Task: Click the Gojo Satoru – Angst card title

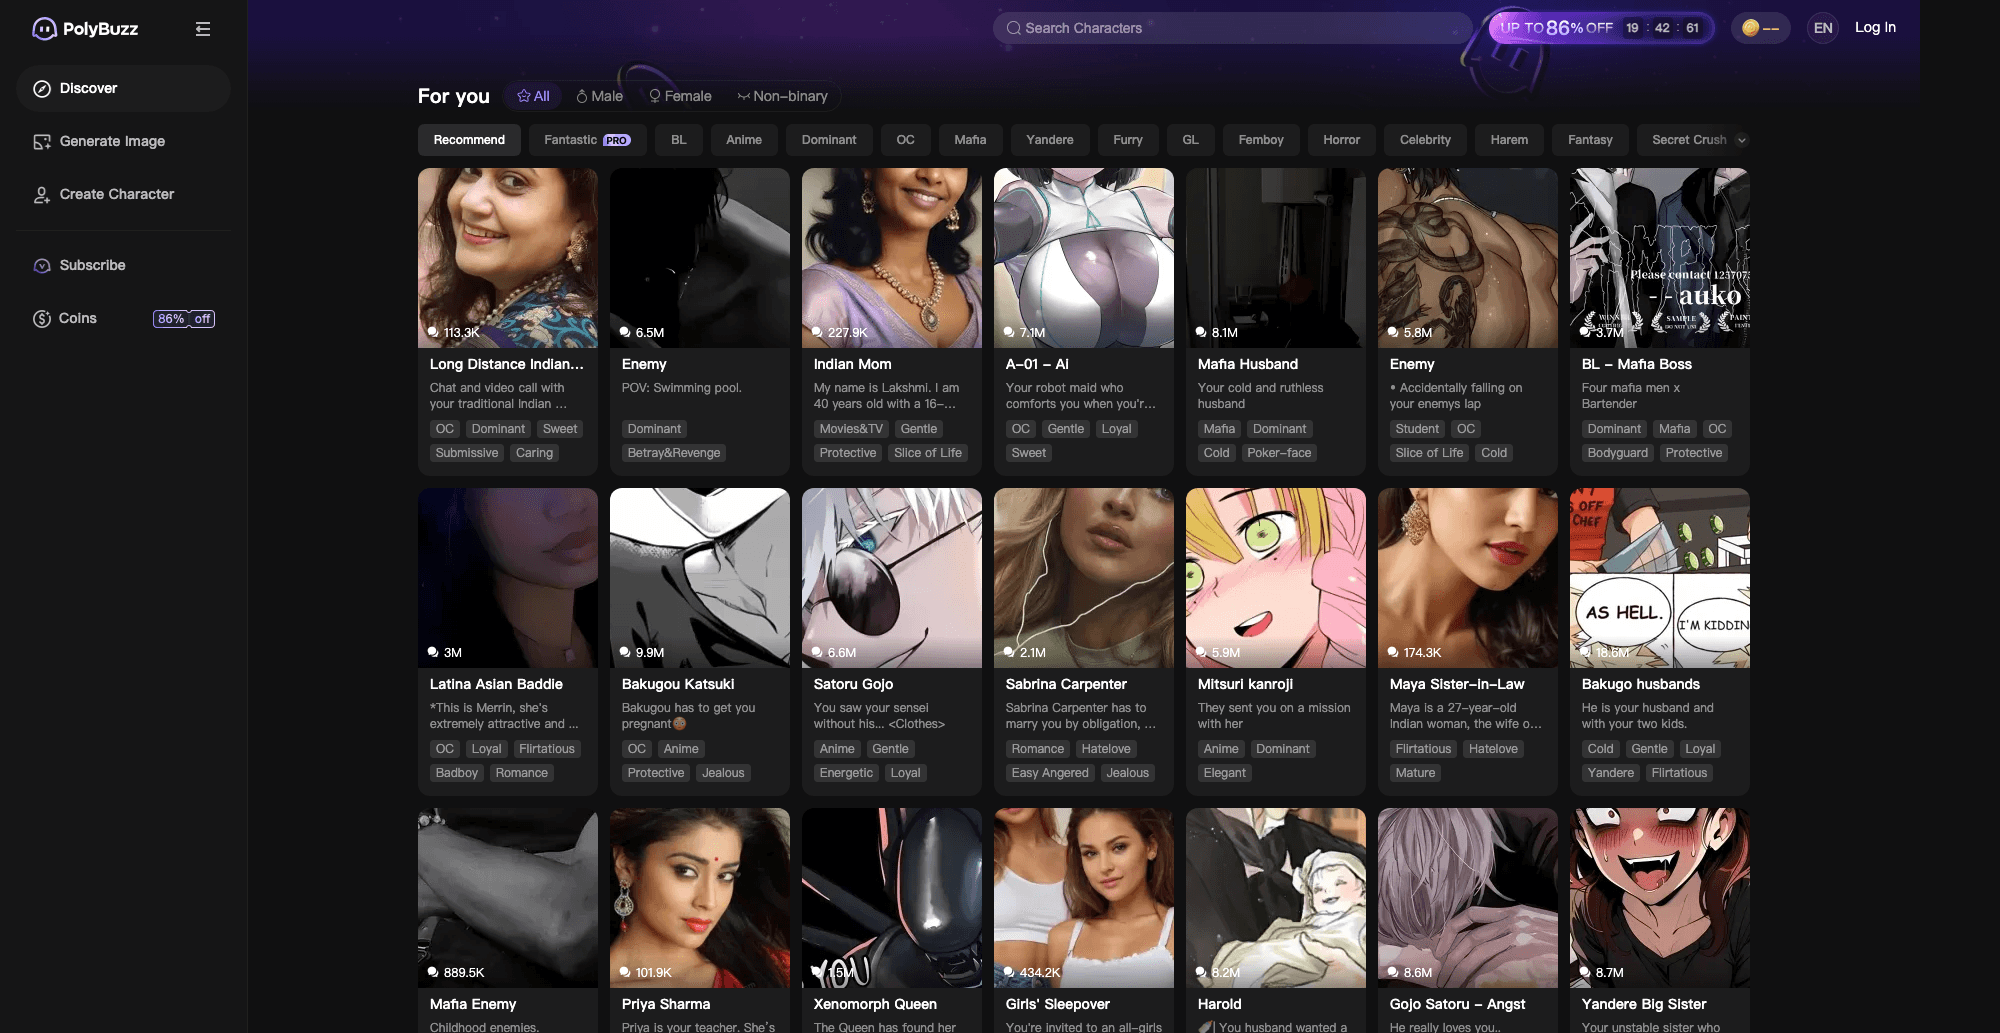Action: click(x=1458, y=1004)
